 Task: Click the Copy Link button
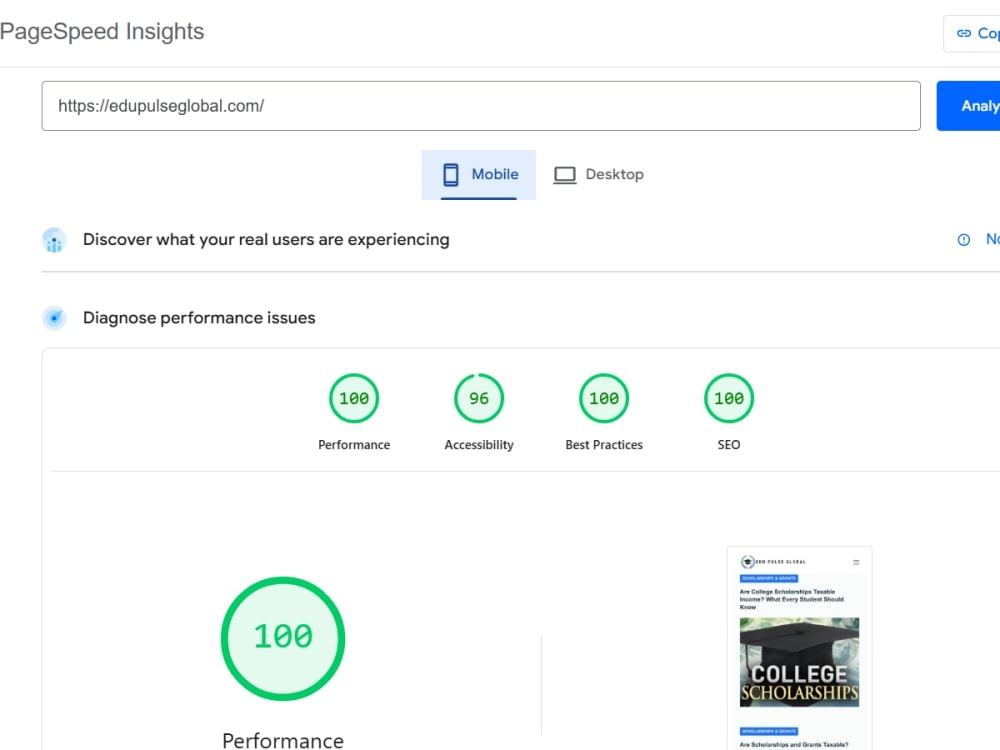coord(972,33)
